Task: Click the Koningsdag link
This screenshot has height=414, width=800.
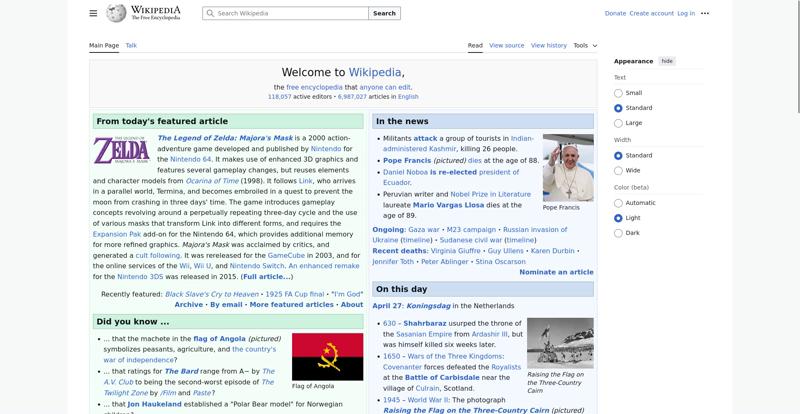Action: 428,306
